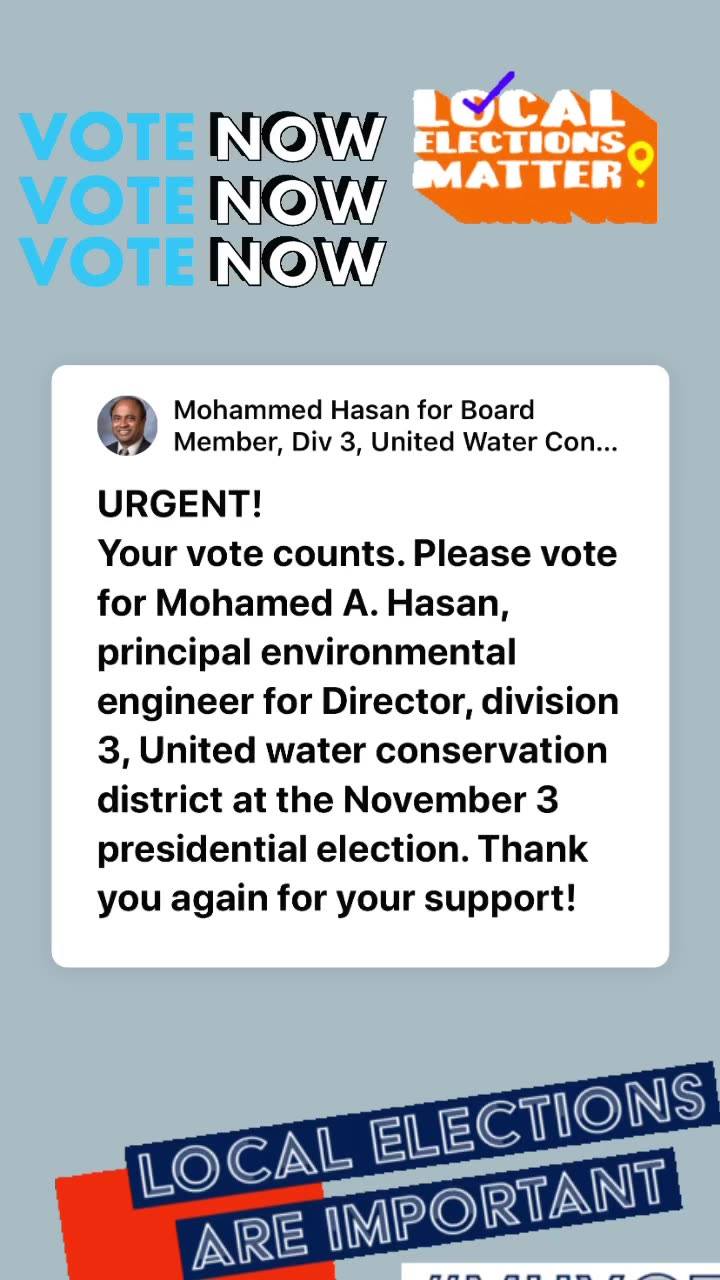The height and width of the screenshot is (1280, 720).
Task: Tap the LOCAL ELECTIONS blue banner
Action: coord(422,1134)
